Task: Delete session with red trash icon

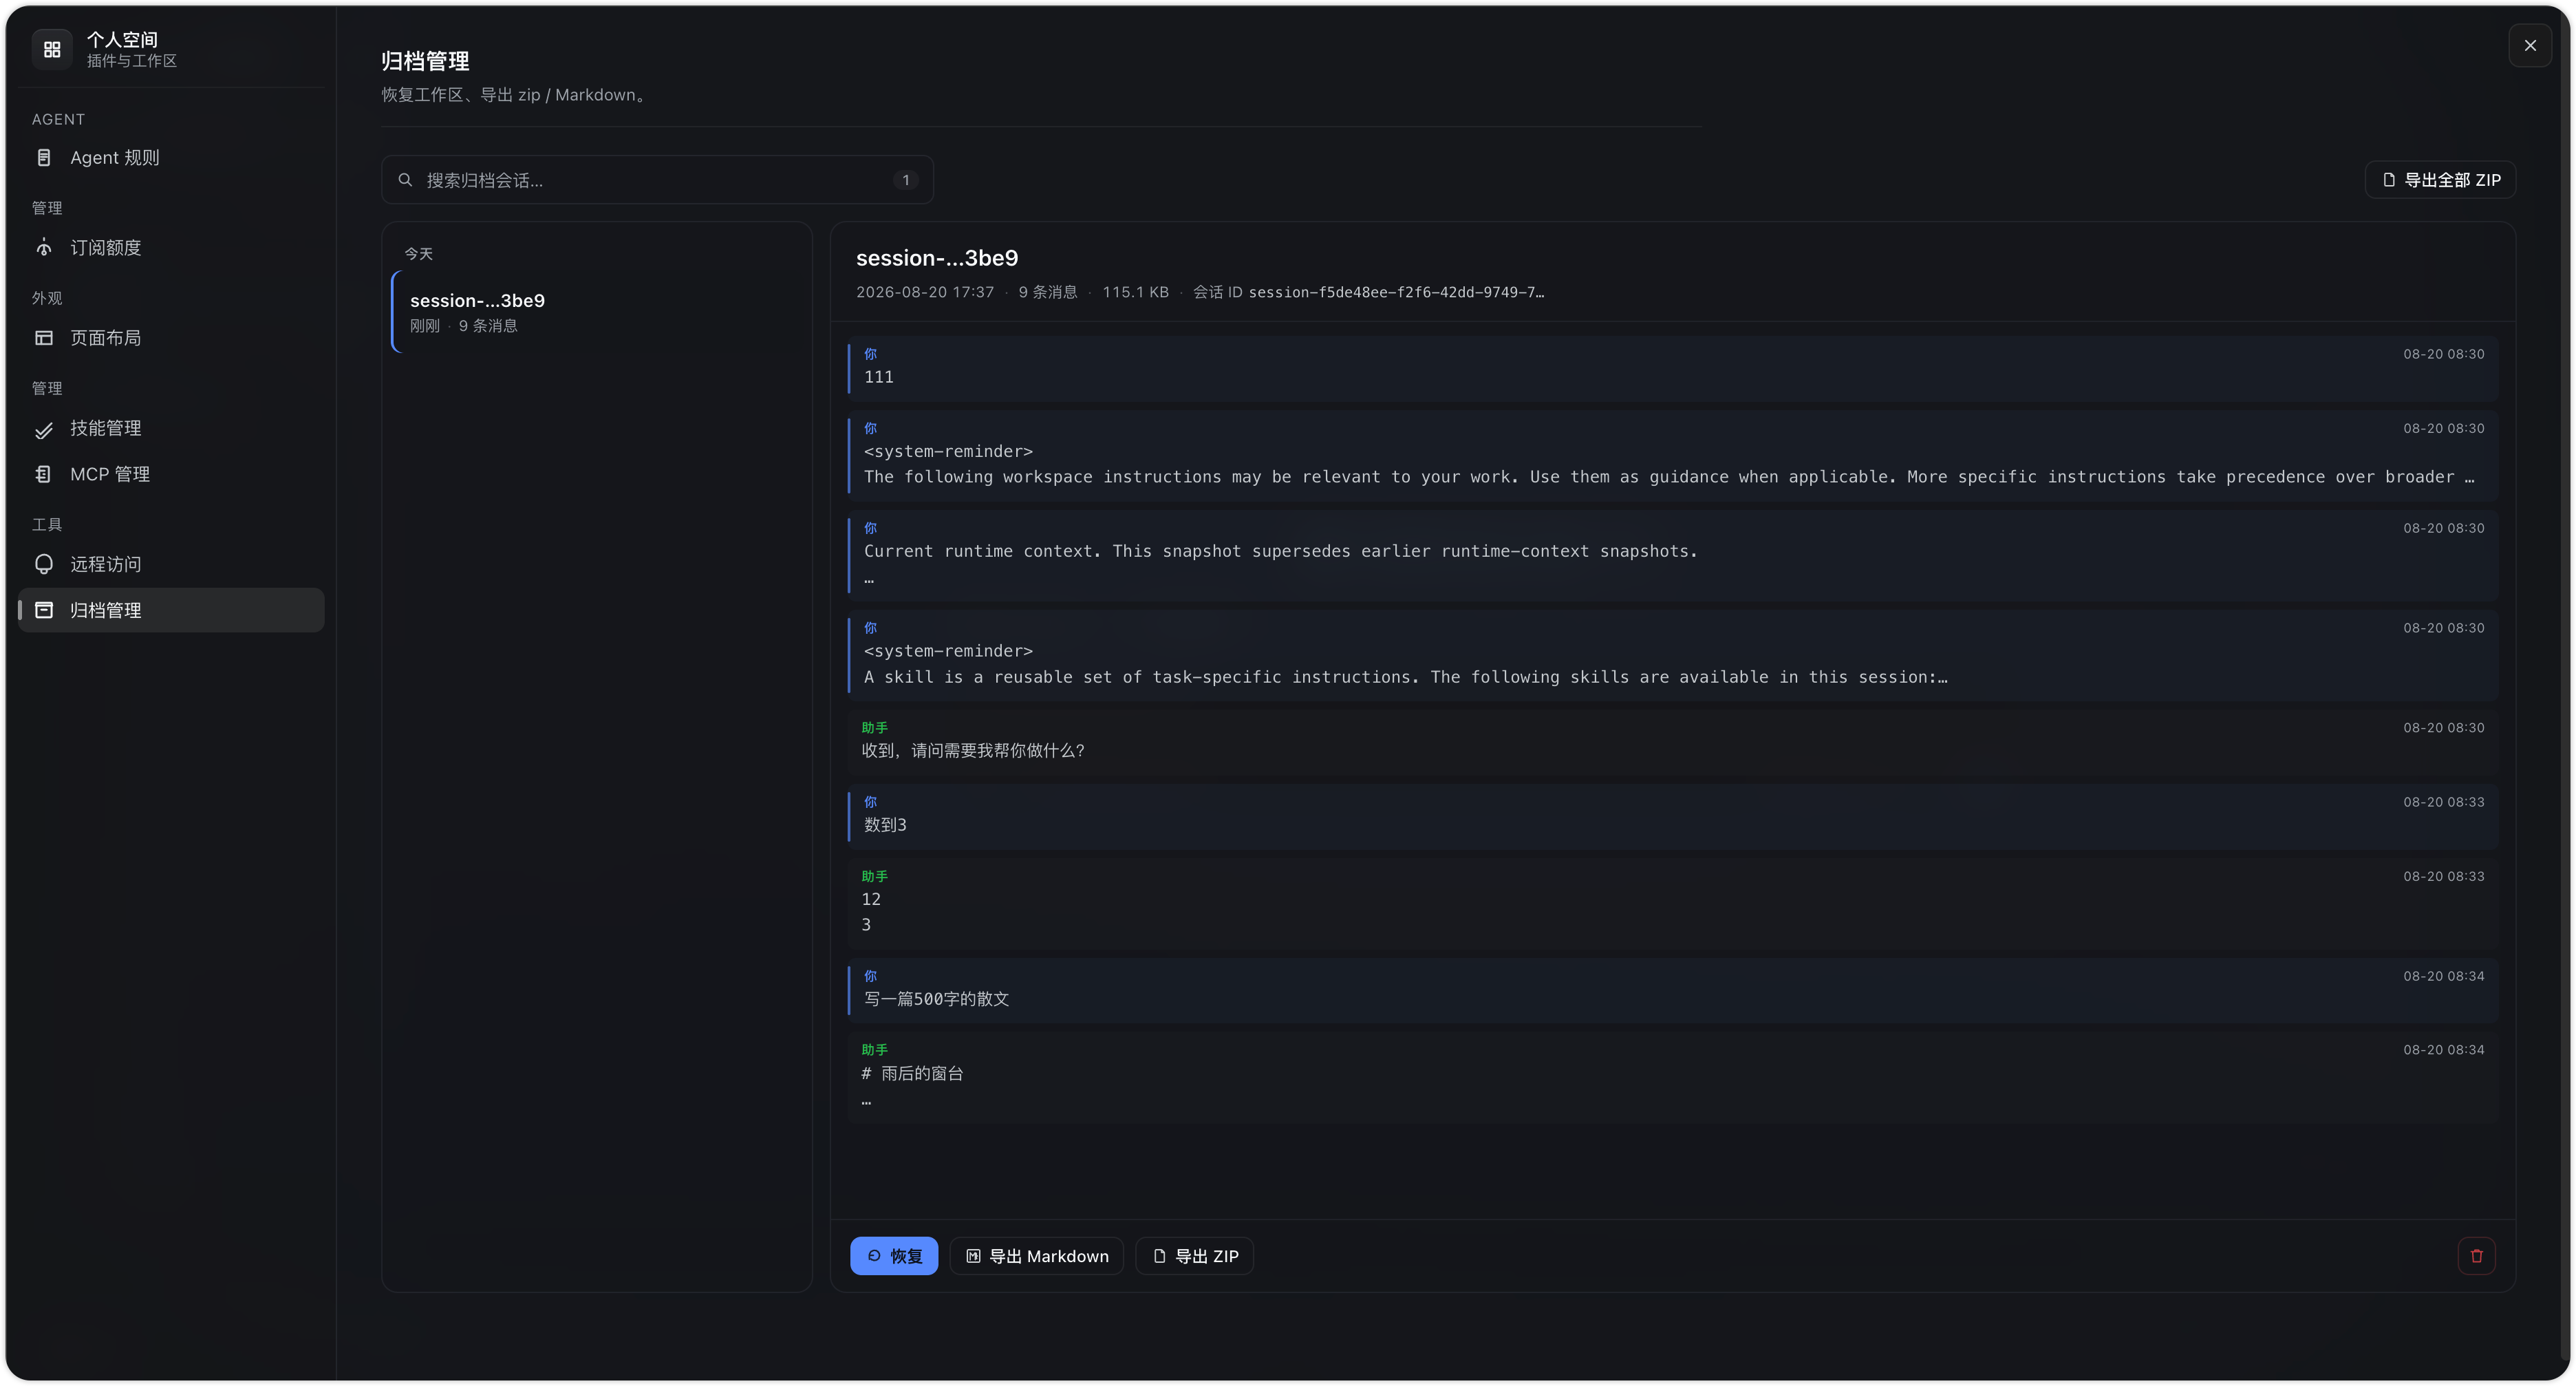Action: point(2476,1256)
